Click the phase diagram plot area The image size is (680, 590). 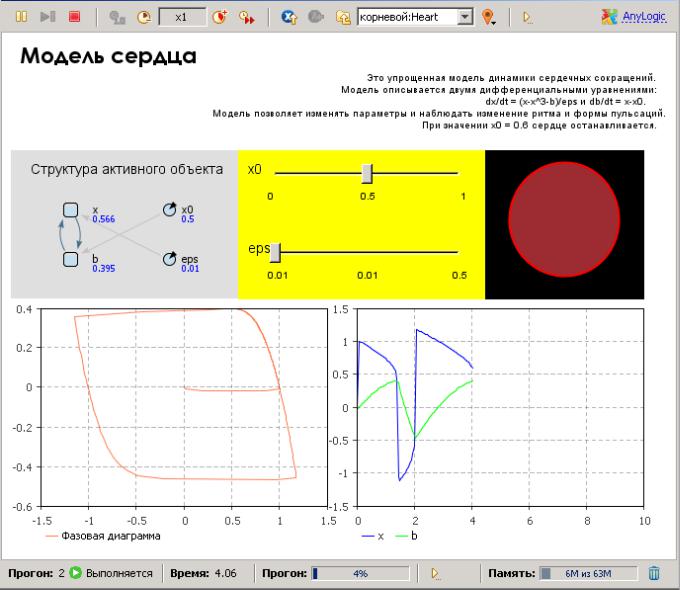tap(184, 407)
